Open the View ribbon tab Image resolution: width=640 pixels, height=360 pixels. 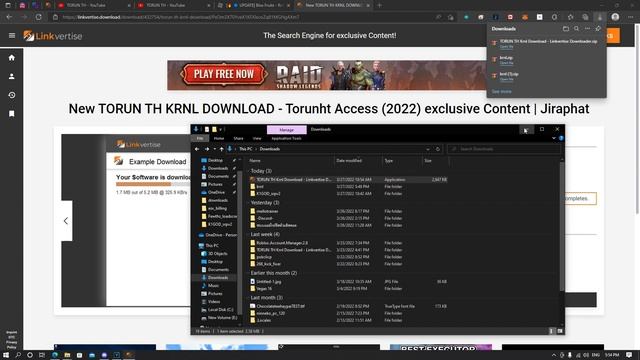click(x=257, y=138)
